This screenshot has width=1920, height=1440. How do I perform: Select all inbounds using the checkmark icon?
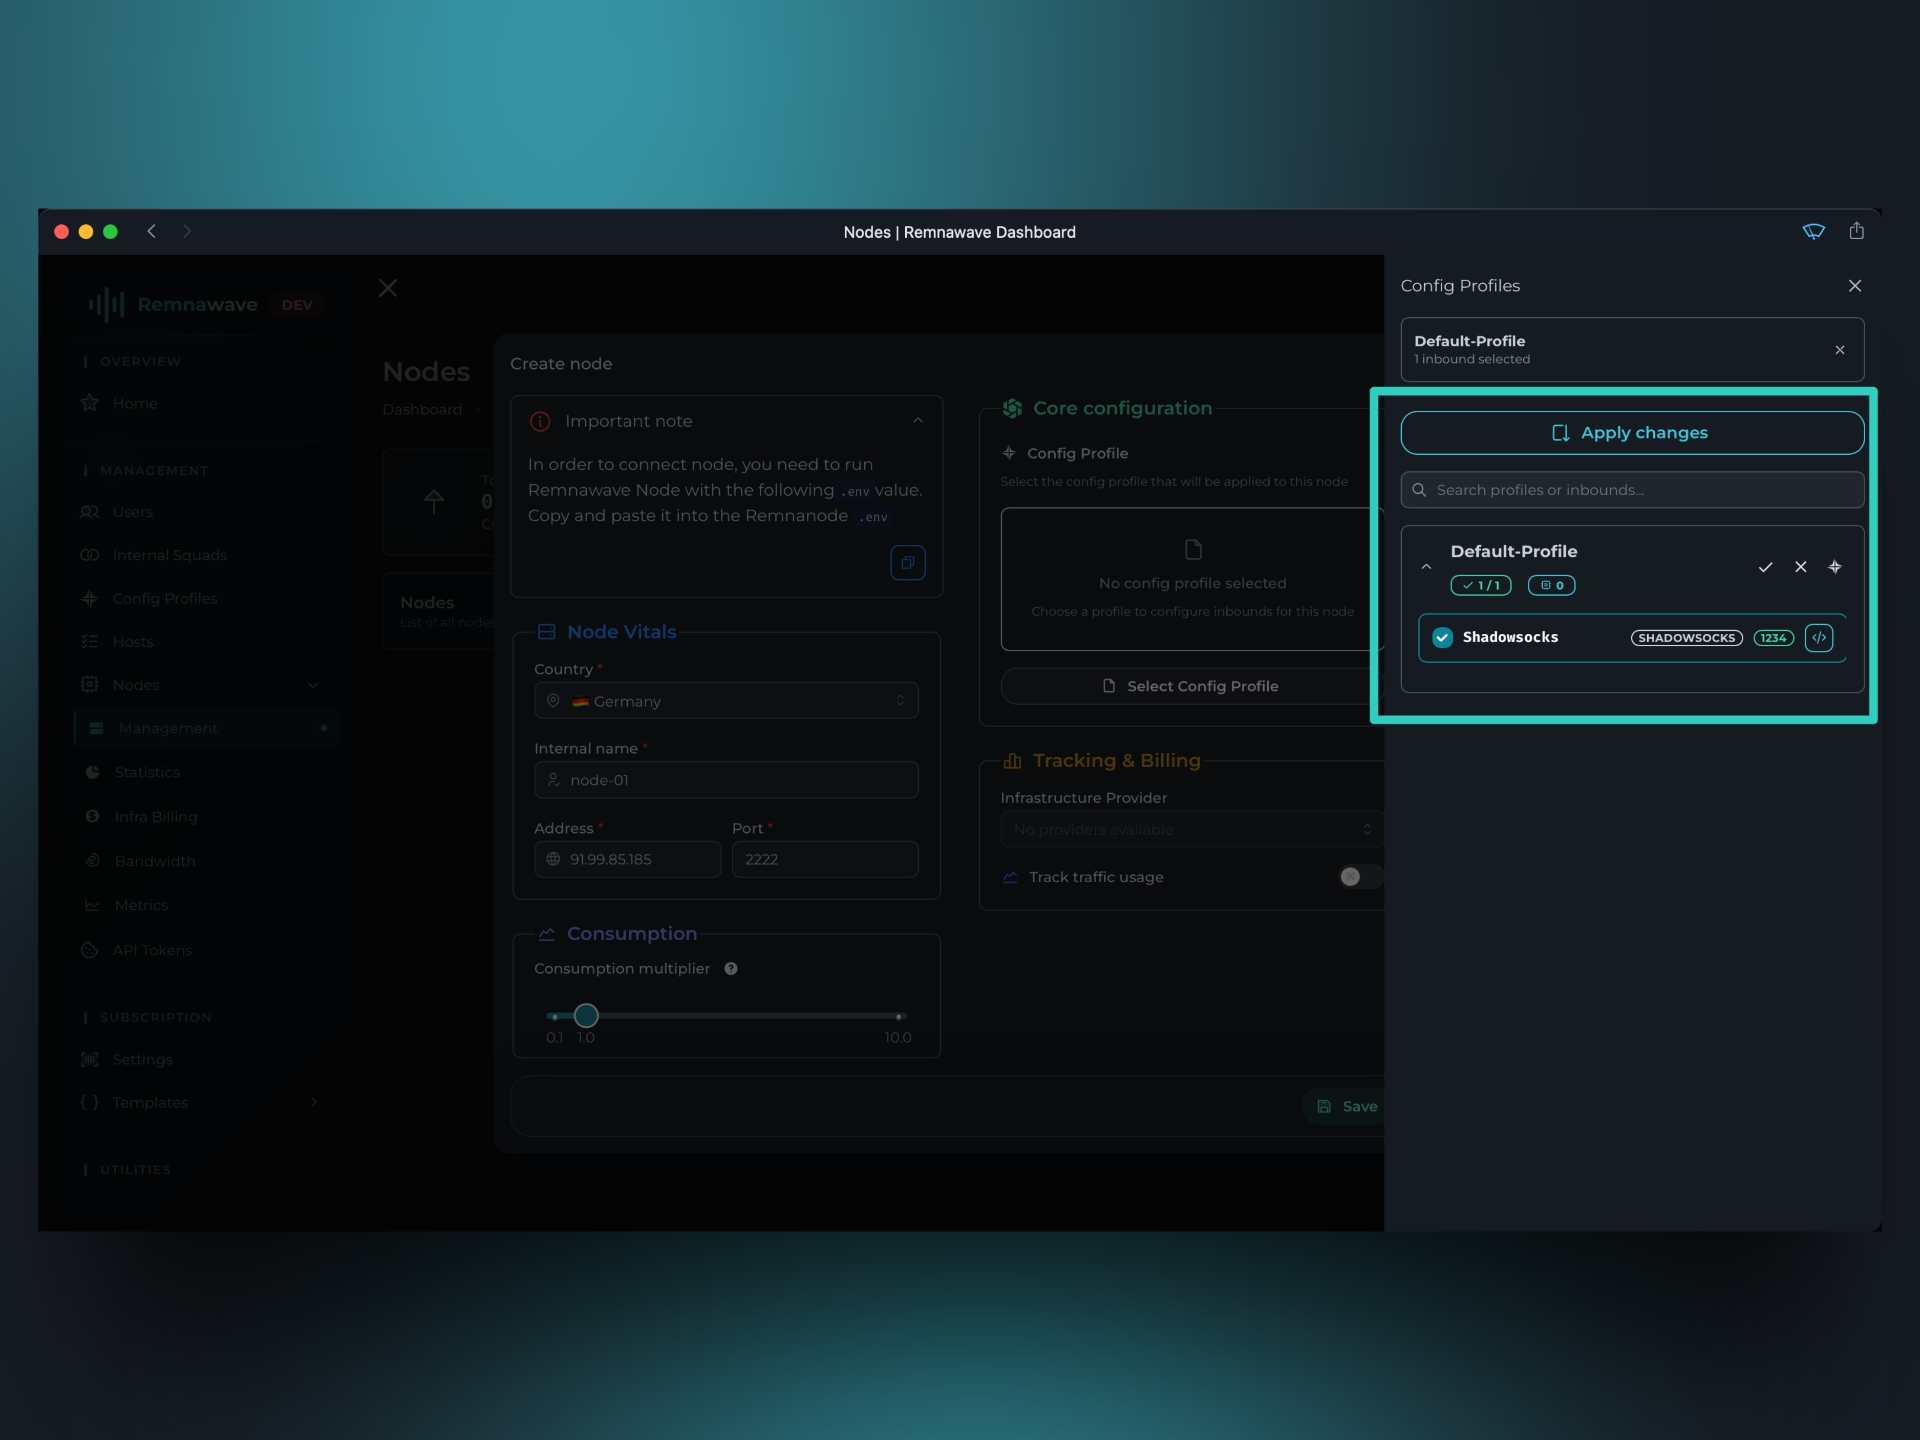1766,567
